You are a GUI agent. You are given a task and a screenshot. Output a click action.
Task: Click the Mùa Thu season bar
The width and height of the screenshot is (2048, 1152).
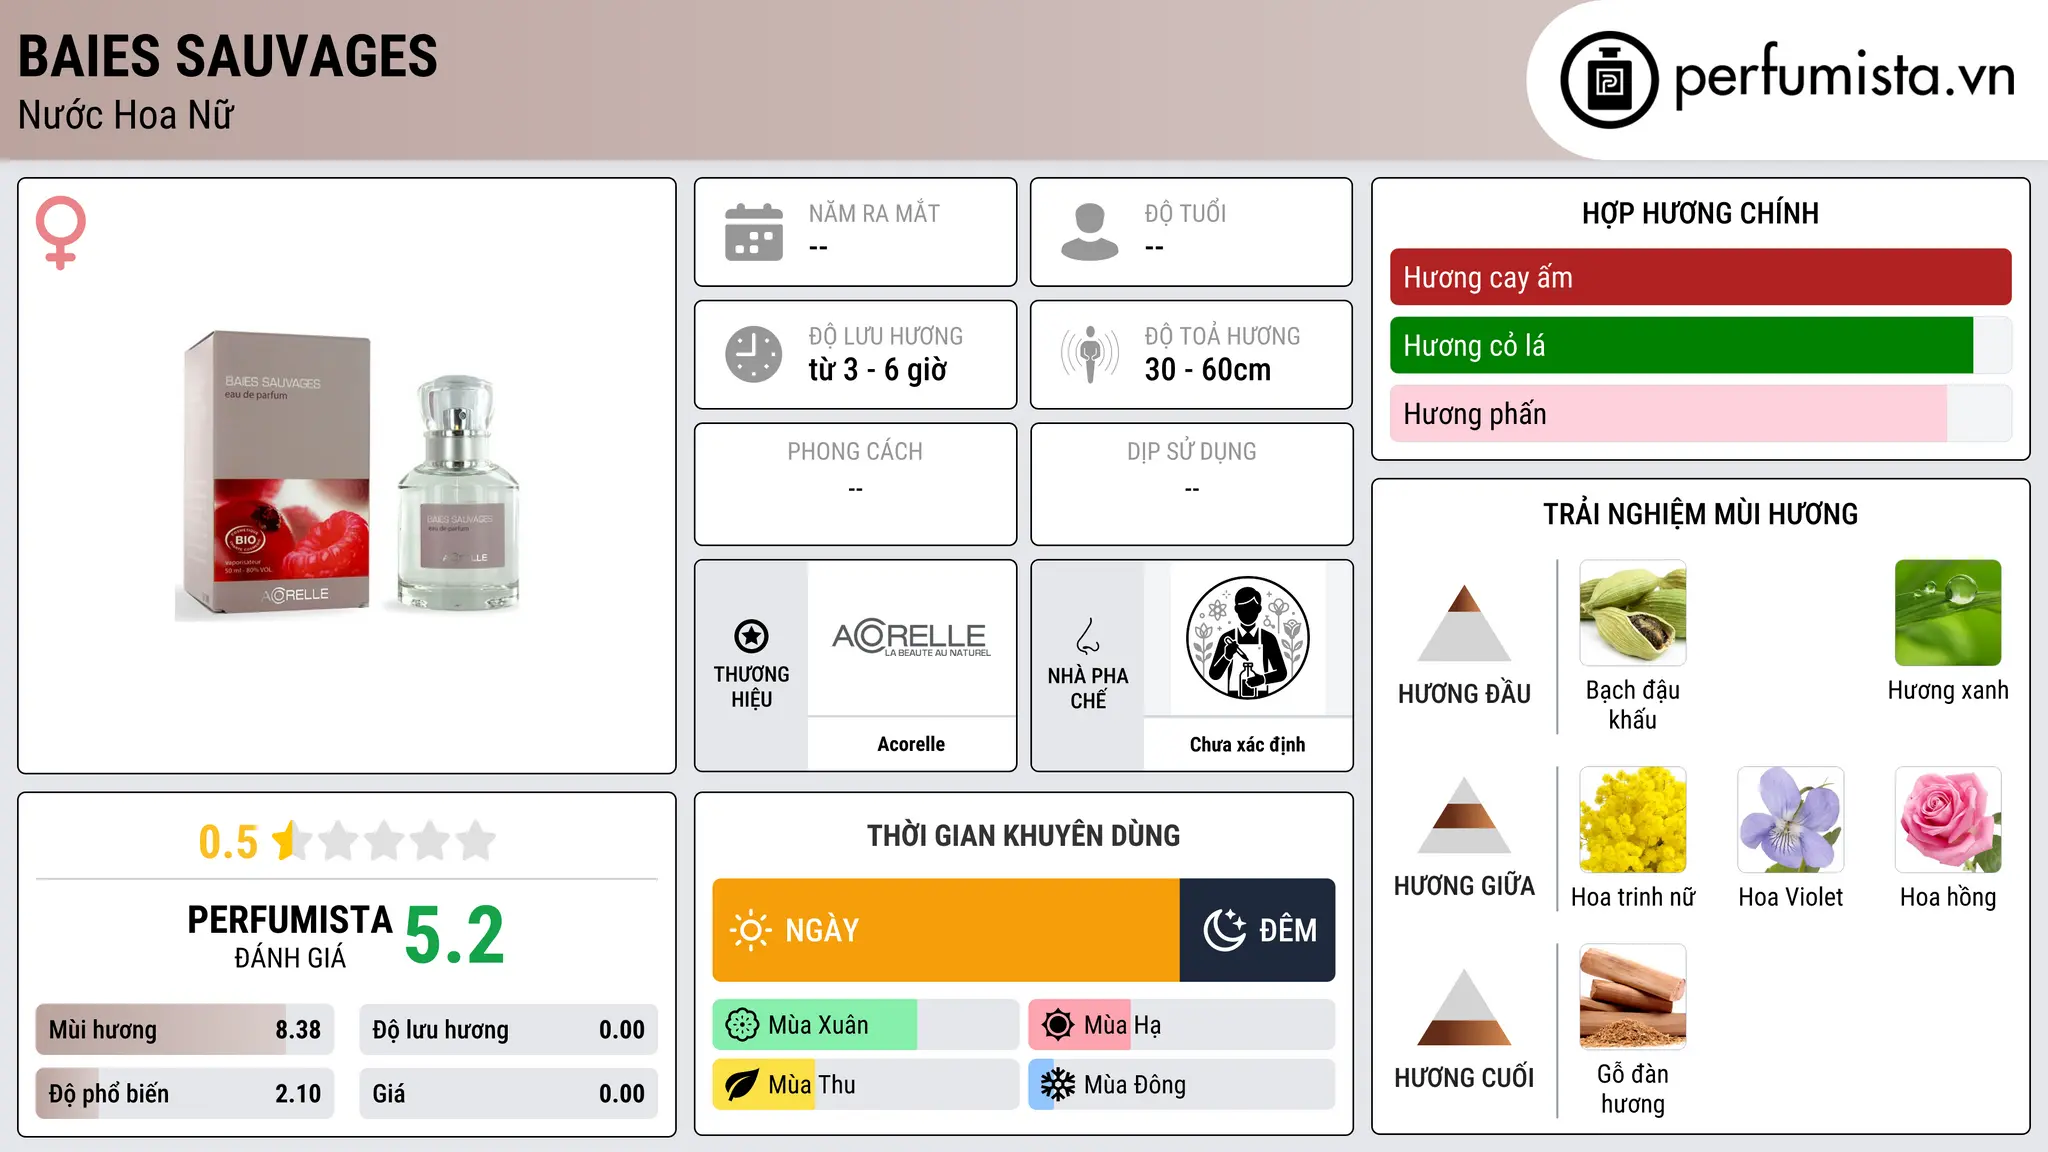click(866, 1085)
